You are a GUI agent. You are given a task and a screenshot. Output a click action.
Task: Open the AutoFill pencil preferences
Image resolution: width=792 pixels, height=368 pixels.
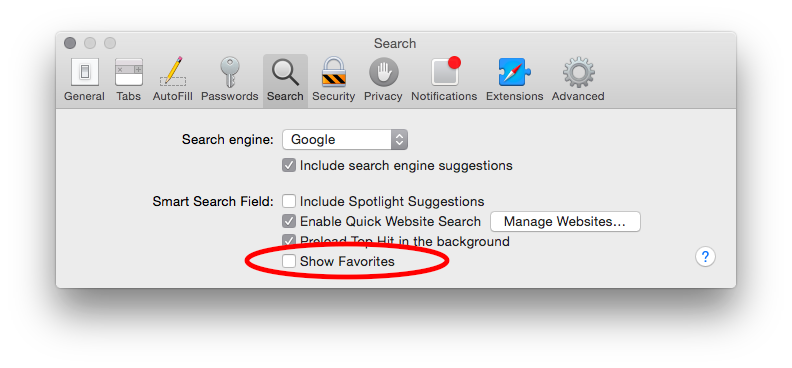tap(173, 80)
